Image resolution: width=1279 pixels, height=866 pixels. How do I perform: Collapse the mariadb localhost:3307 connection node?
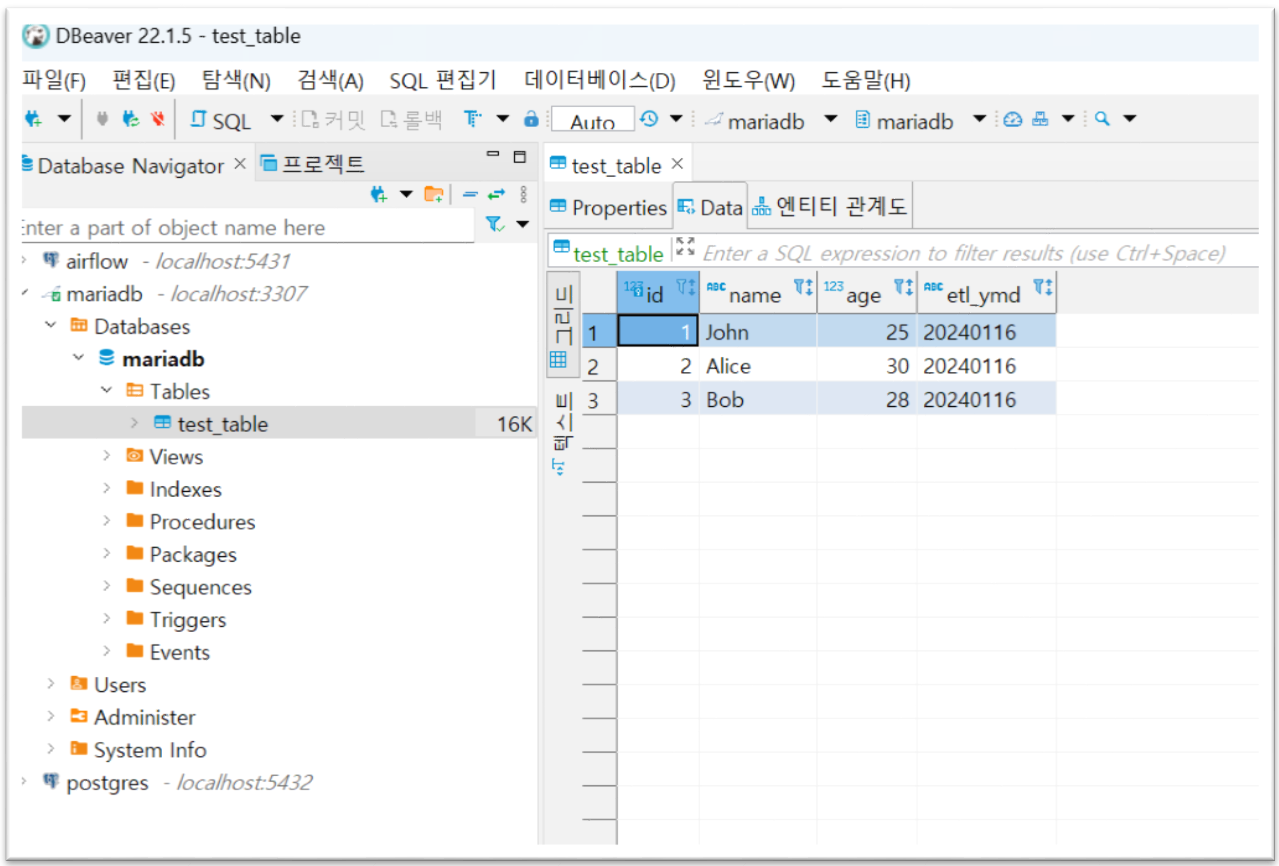[24, 293]
